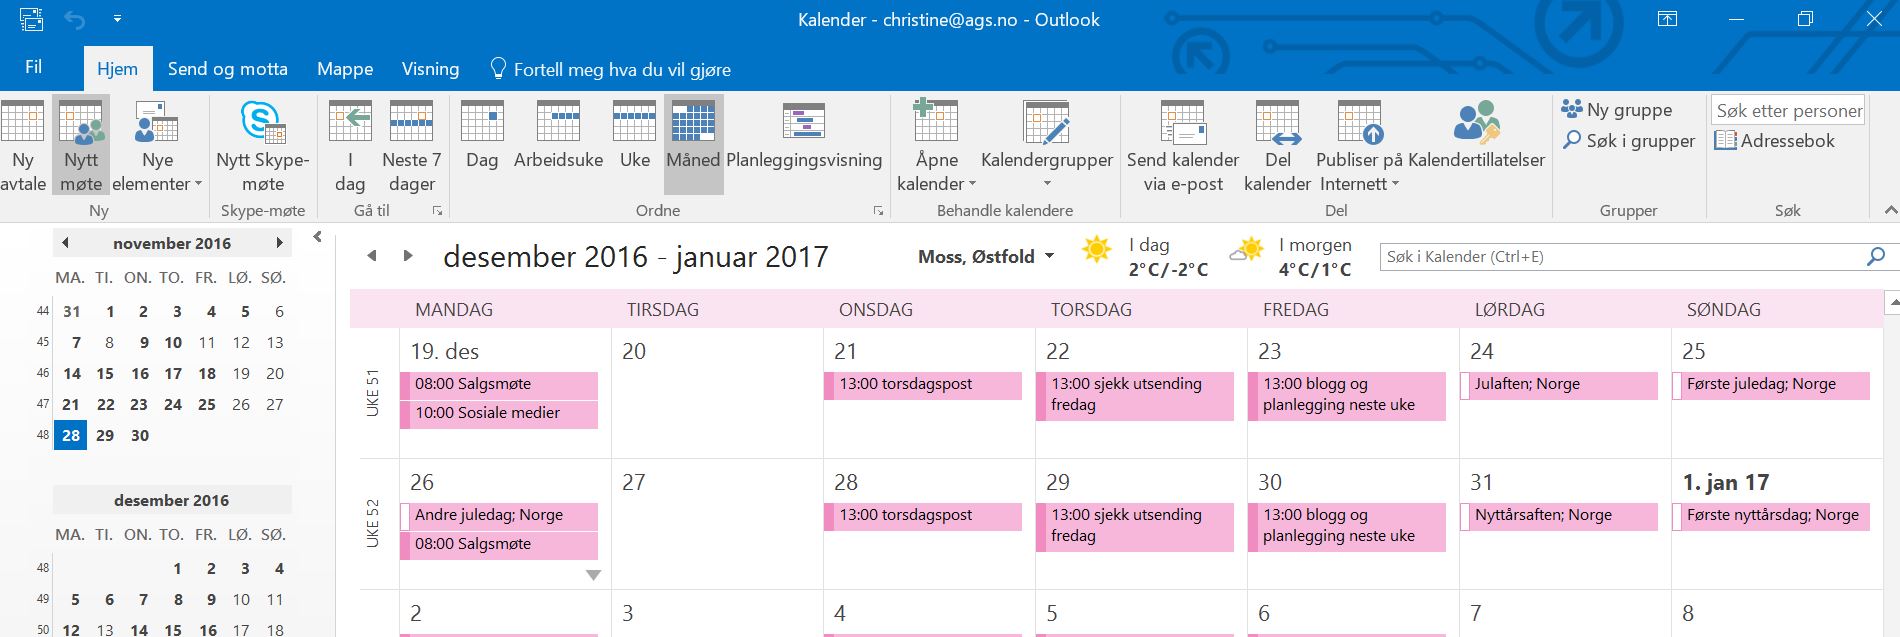Open the 08:00 Salgsmøte event on 19. des
Image resolution: width=1900 pixels, height=637 pixels.
[x=500, y=384]
